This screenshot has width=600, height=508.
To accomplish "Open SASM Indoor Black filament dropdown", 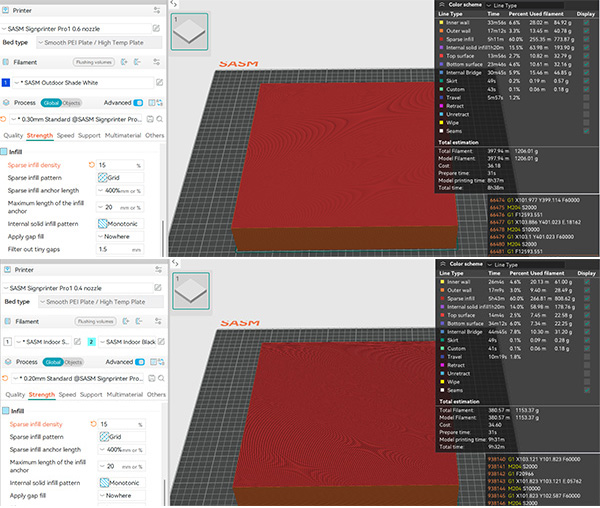I will 128,342.
